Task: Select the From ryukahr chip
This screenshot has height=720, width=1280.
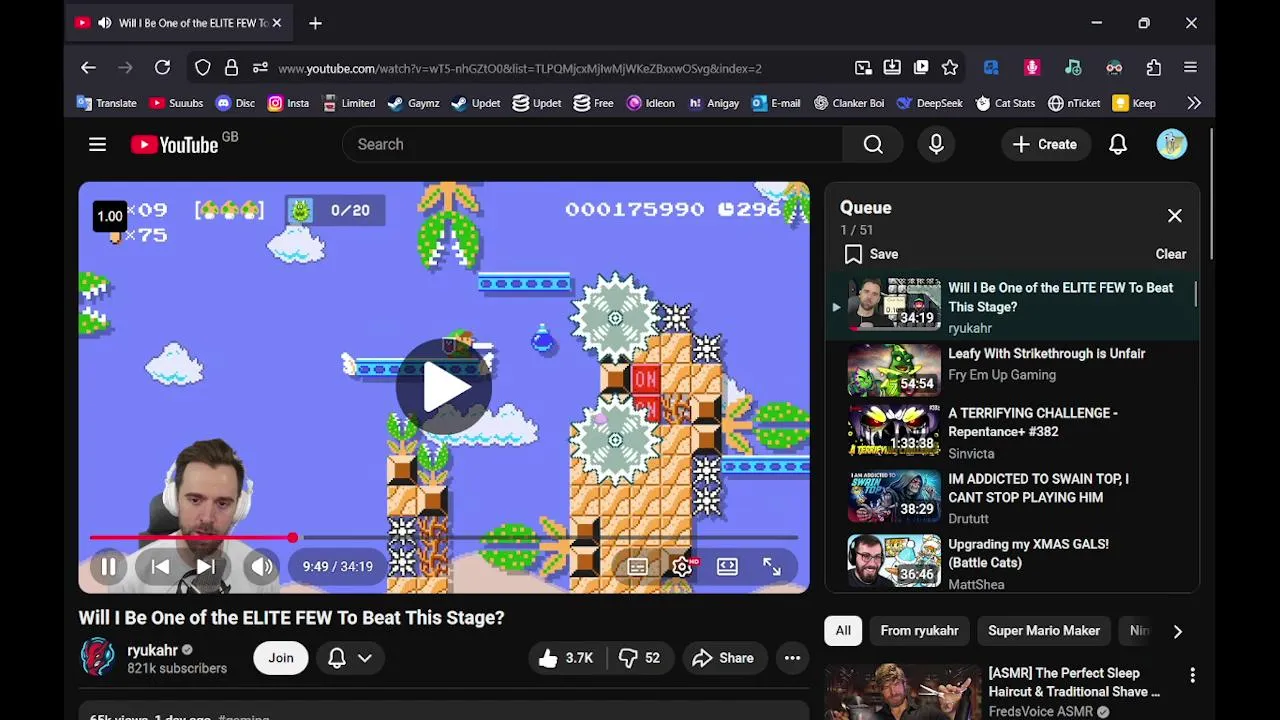Action: coord(919,631)
